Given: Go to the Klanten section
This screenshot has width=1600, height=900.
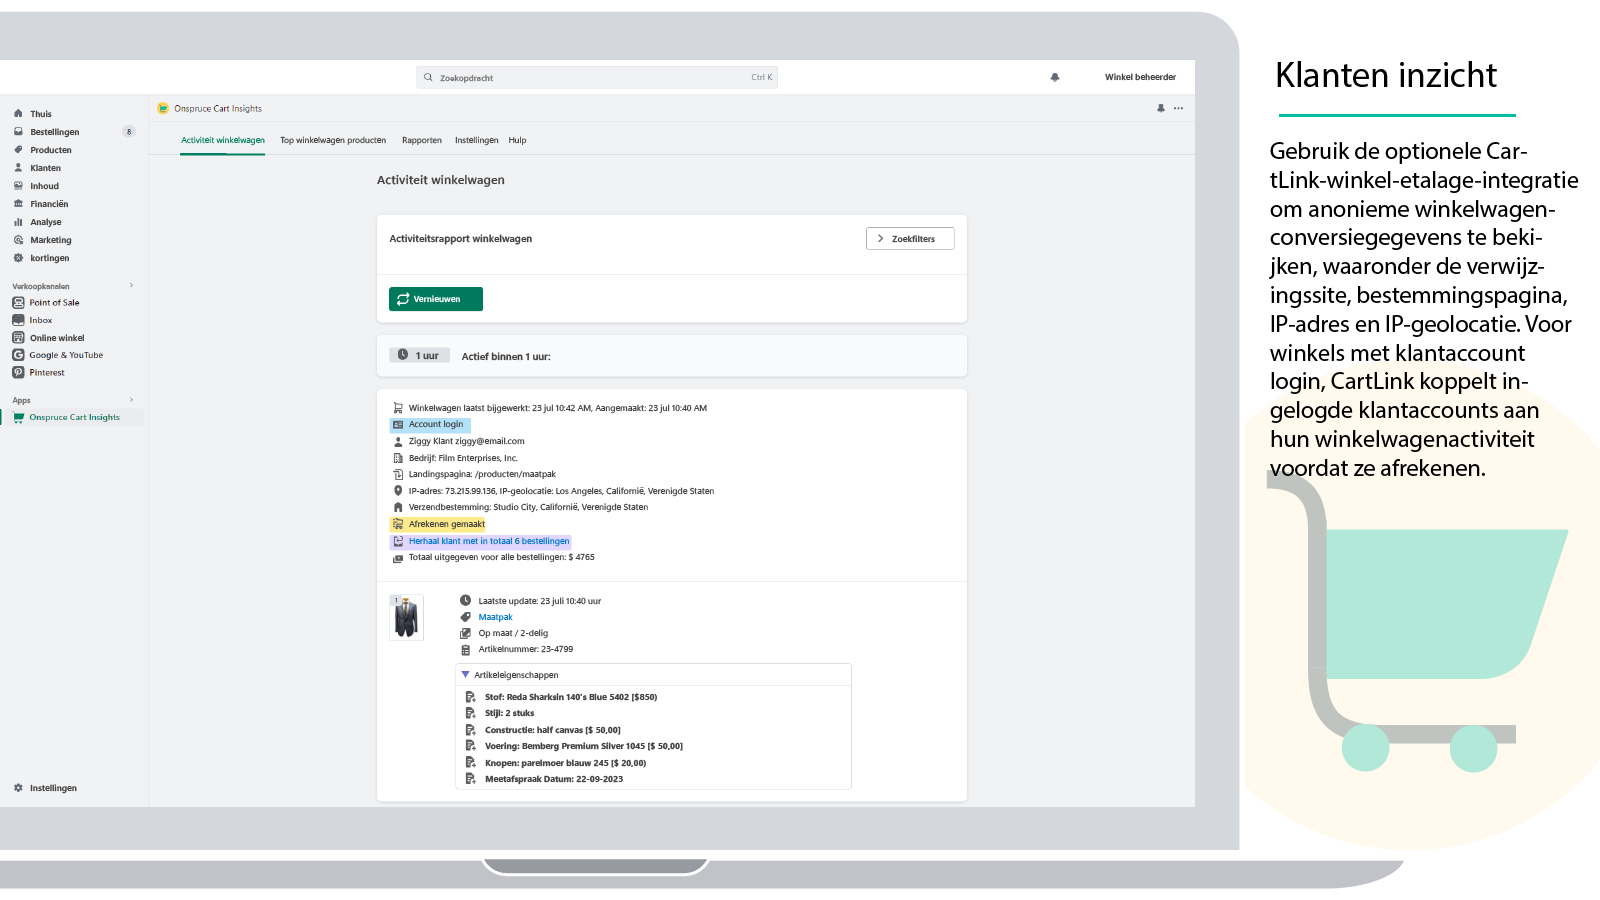Looking at the screenshot, I should pyautogui.click(x=45, y=168).
